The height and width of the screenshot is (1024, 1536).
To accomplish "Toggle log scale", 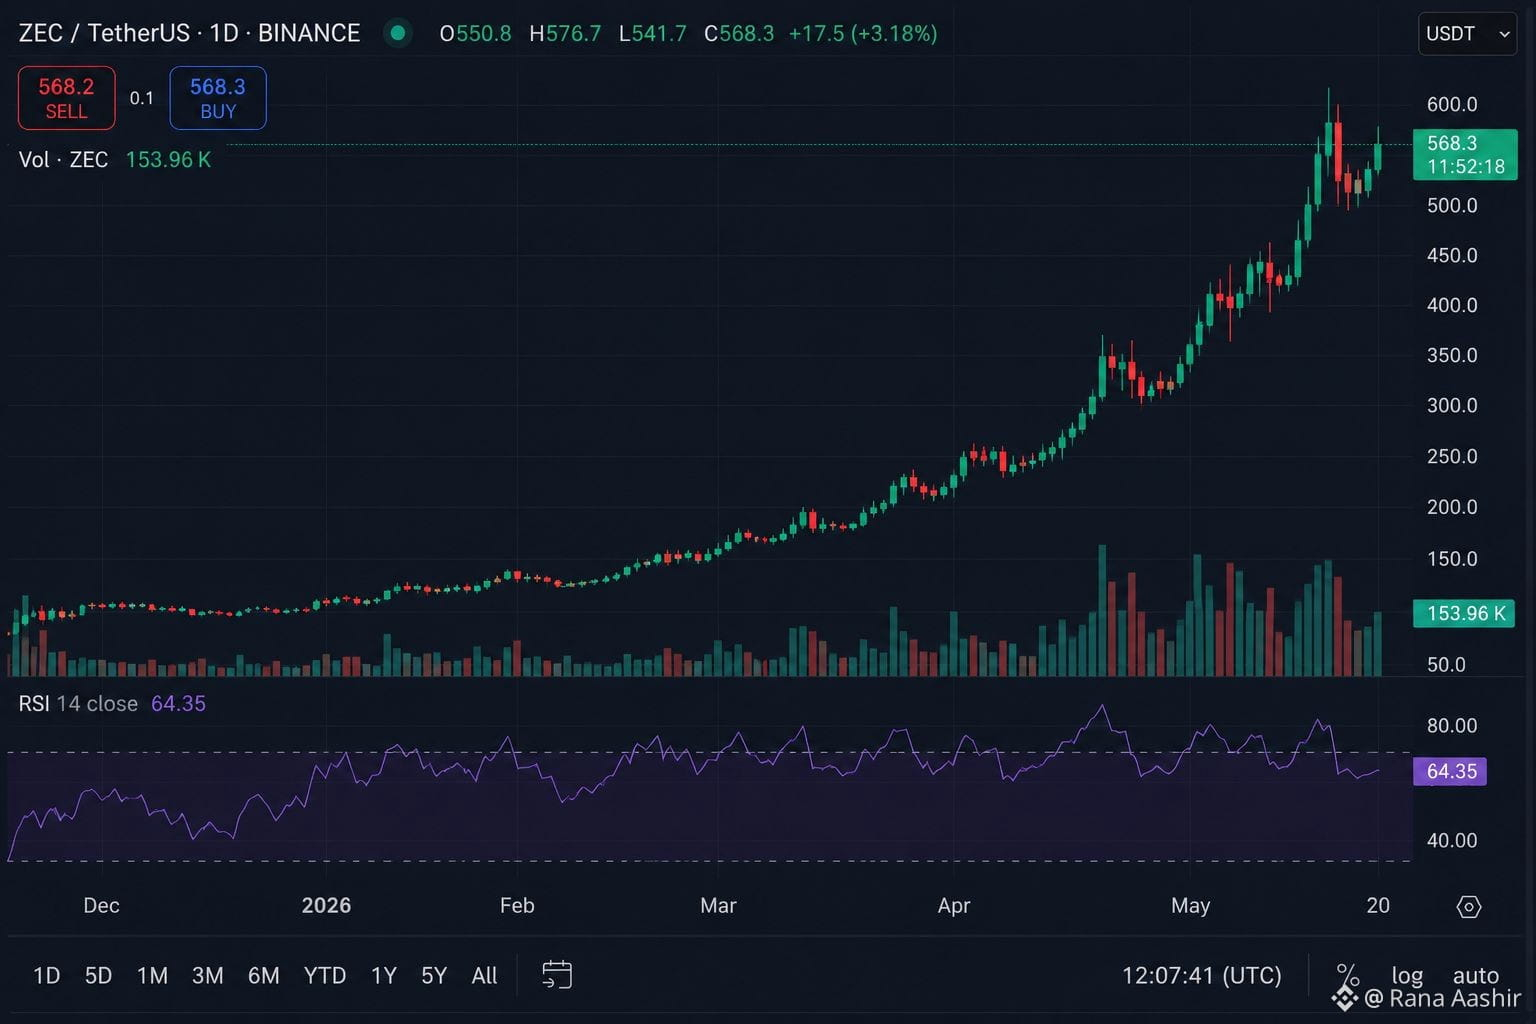I will click(1407, 975).
